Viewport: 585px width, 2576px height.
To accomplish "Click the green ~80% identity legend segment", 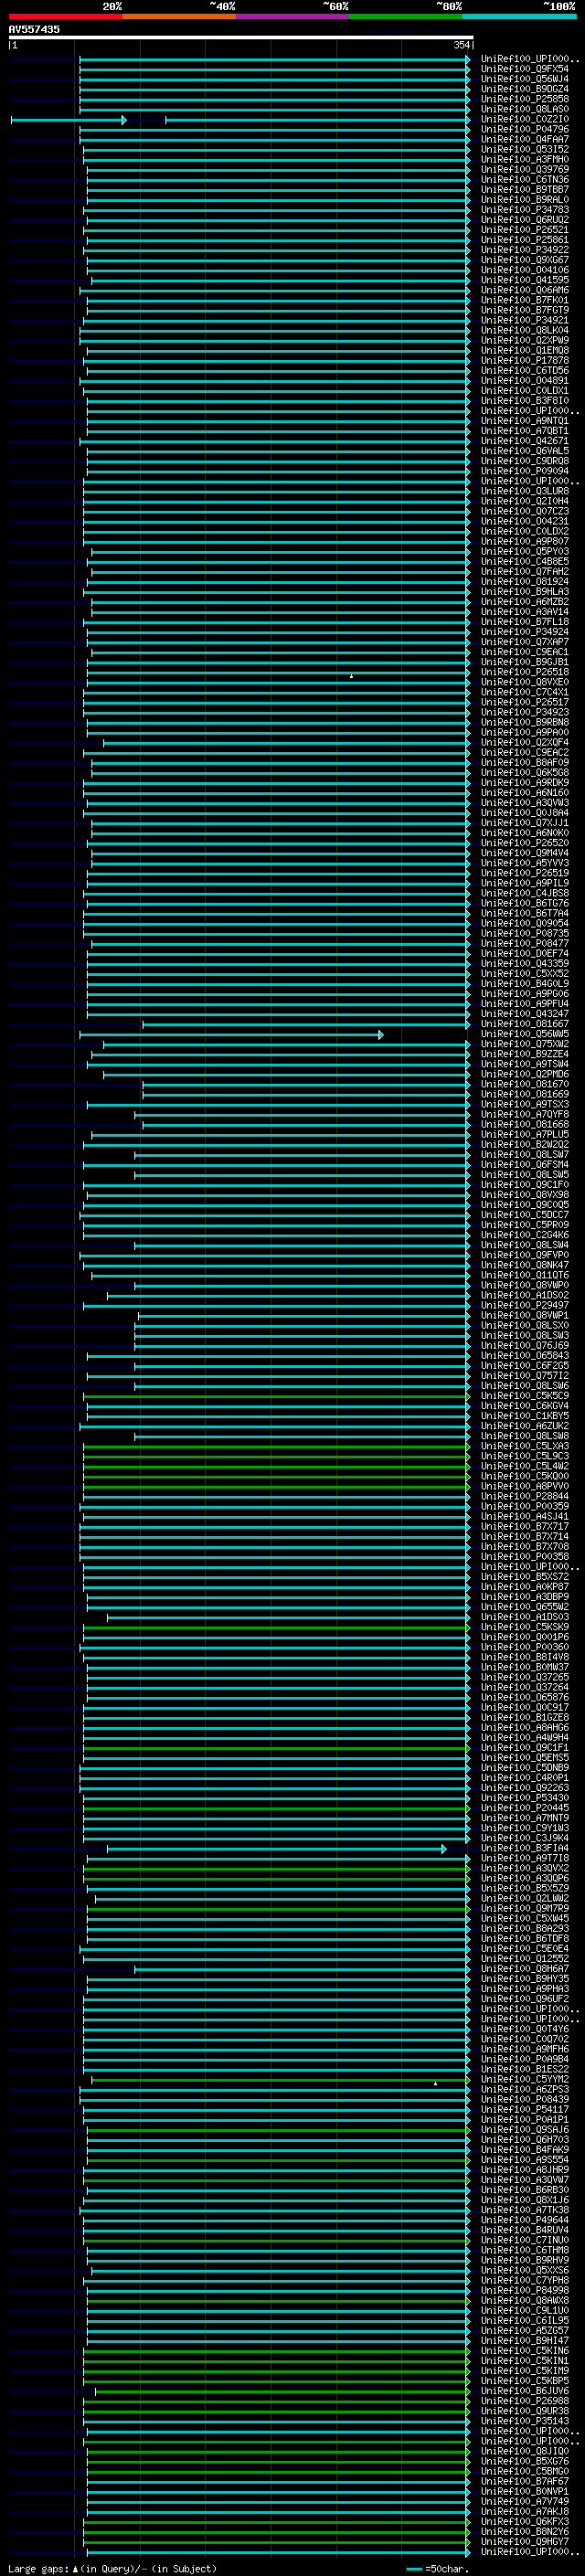I will coord(406,16).
